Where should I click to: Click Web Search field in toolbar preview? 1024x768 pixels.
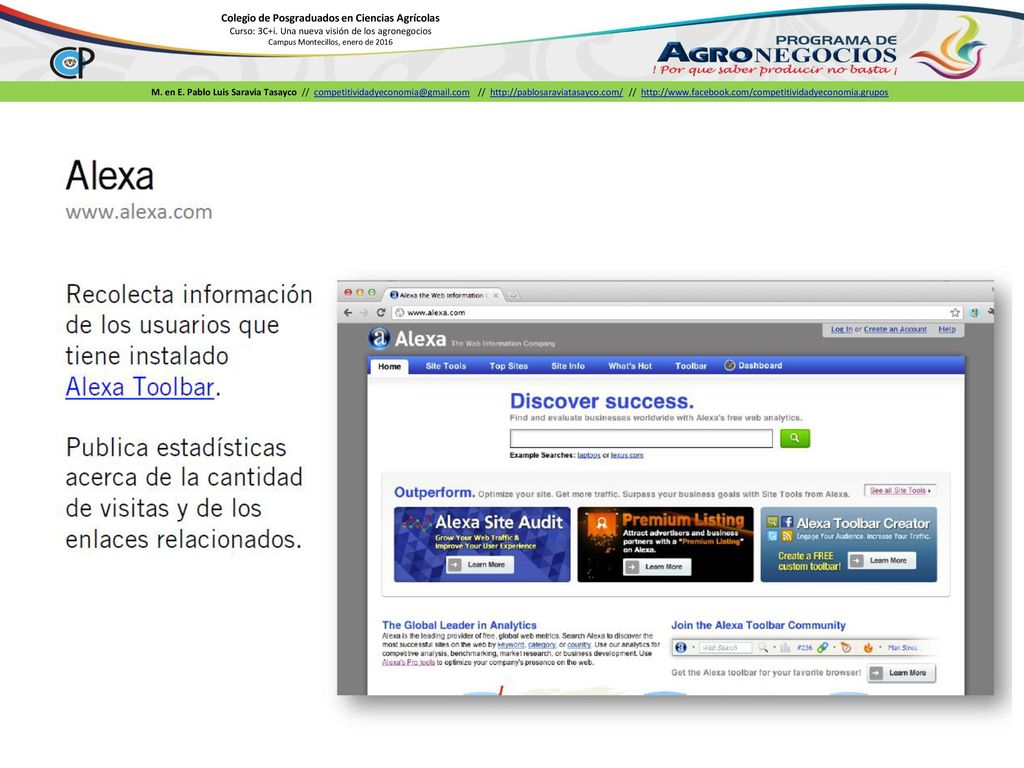click(x=725, y=648)
